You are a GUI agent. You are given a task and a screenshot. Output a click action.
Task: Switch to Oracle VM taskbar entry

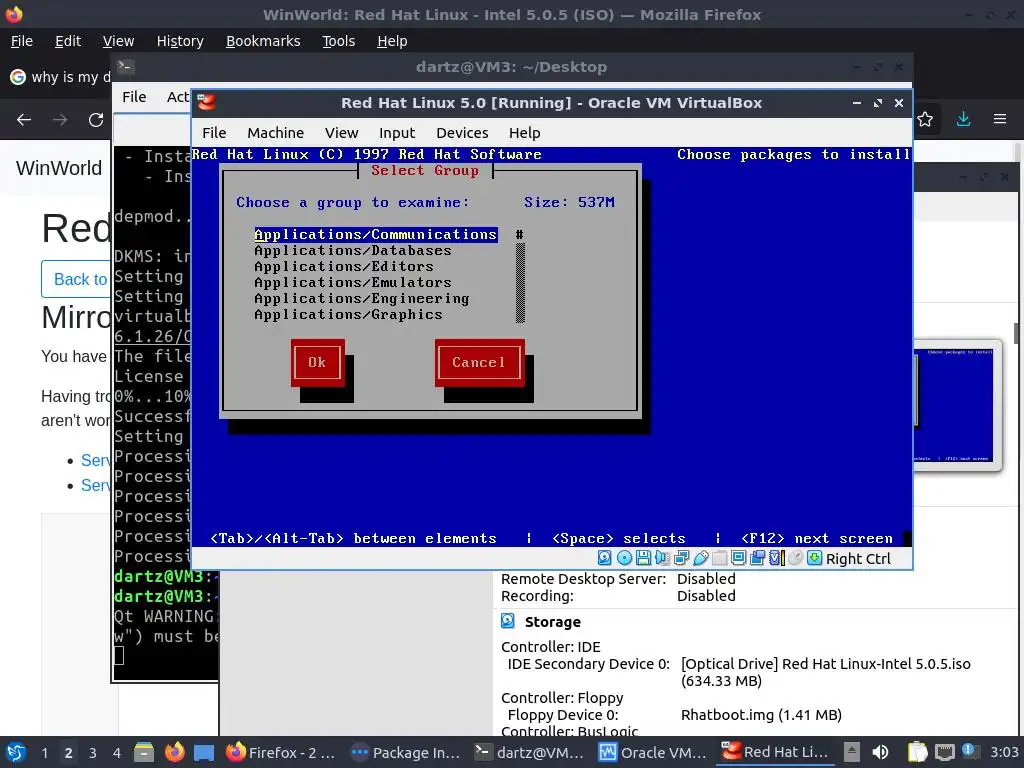pos(653,752)
